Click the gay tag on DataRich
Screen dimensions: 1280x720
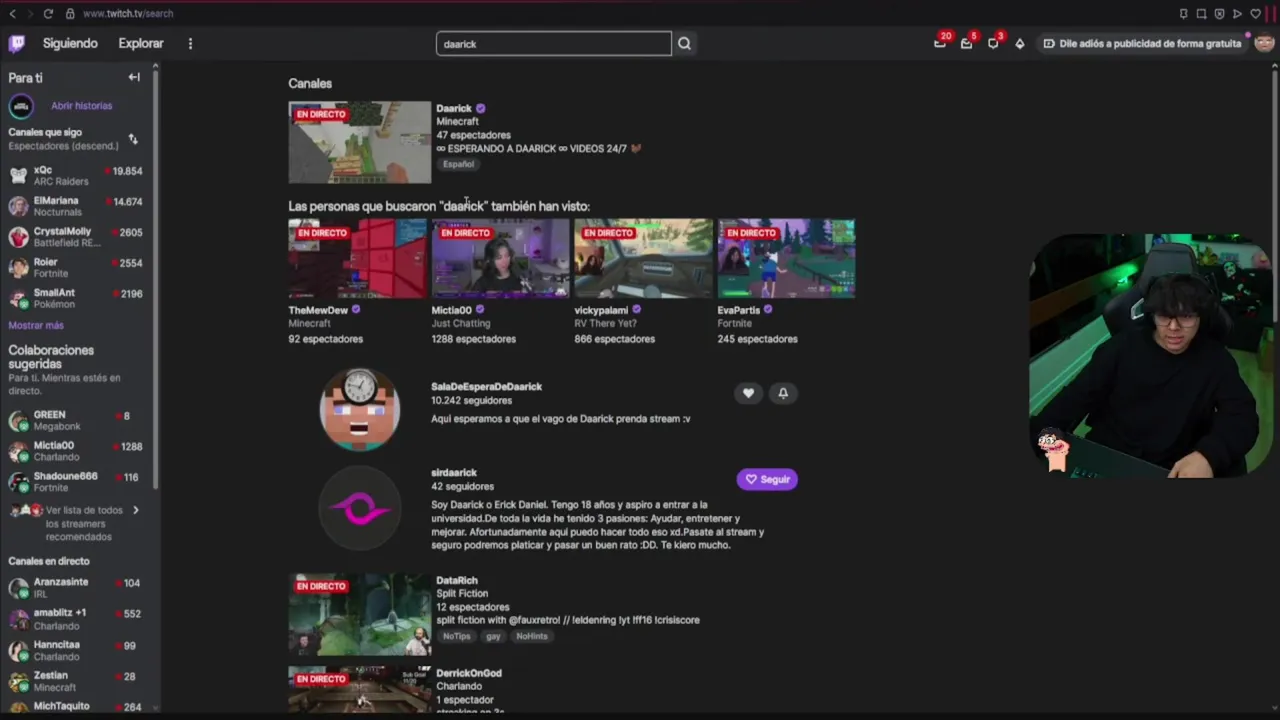pos(493,636)
